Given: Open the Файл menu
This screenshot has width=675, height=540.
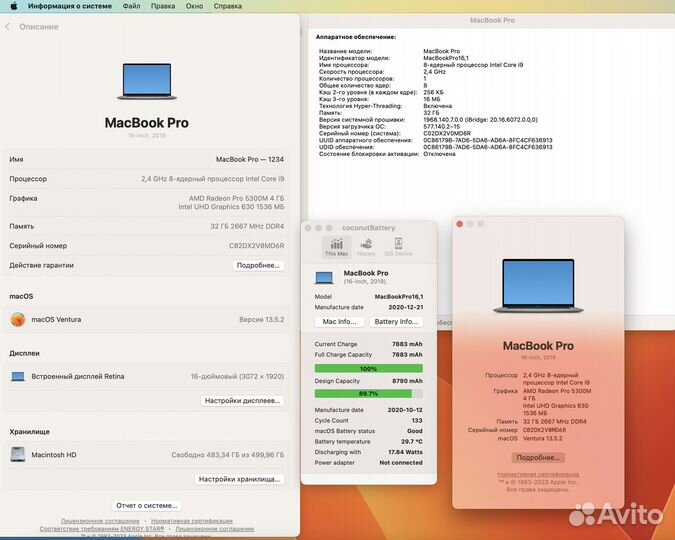Looking at the screenshot, I should click(131, 6).
